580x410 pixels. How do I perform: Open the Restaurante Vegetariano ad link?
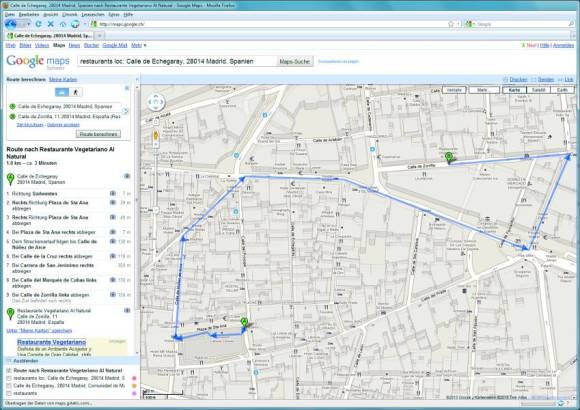coord(51,342)
